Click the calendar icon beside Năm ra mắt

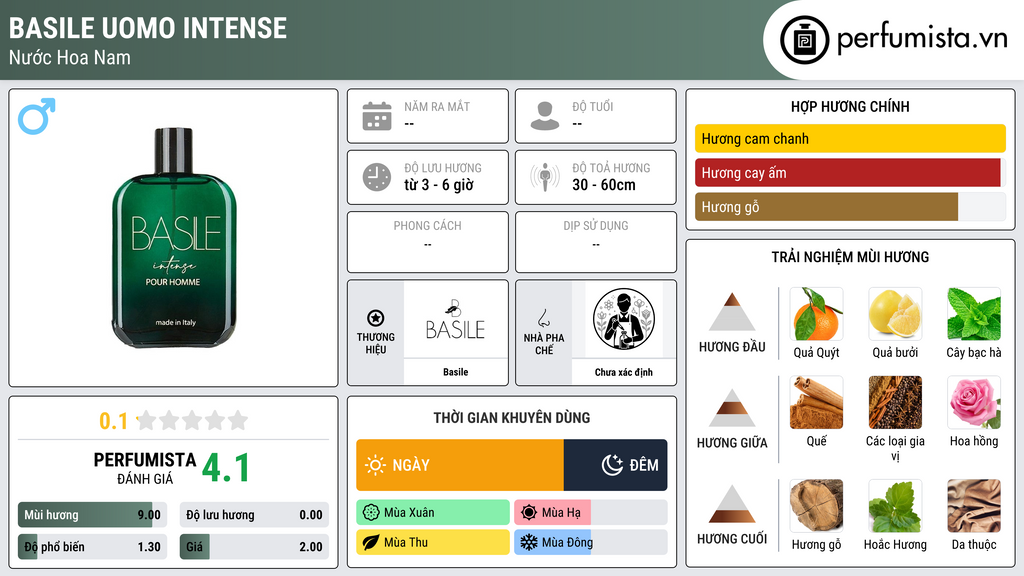377,116
